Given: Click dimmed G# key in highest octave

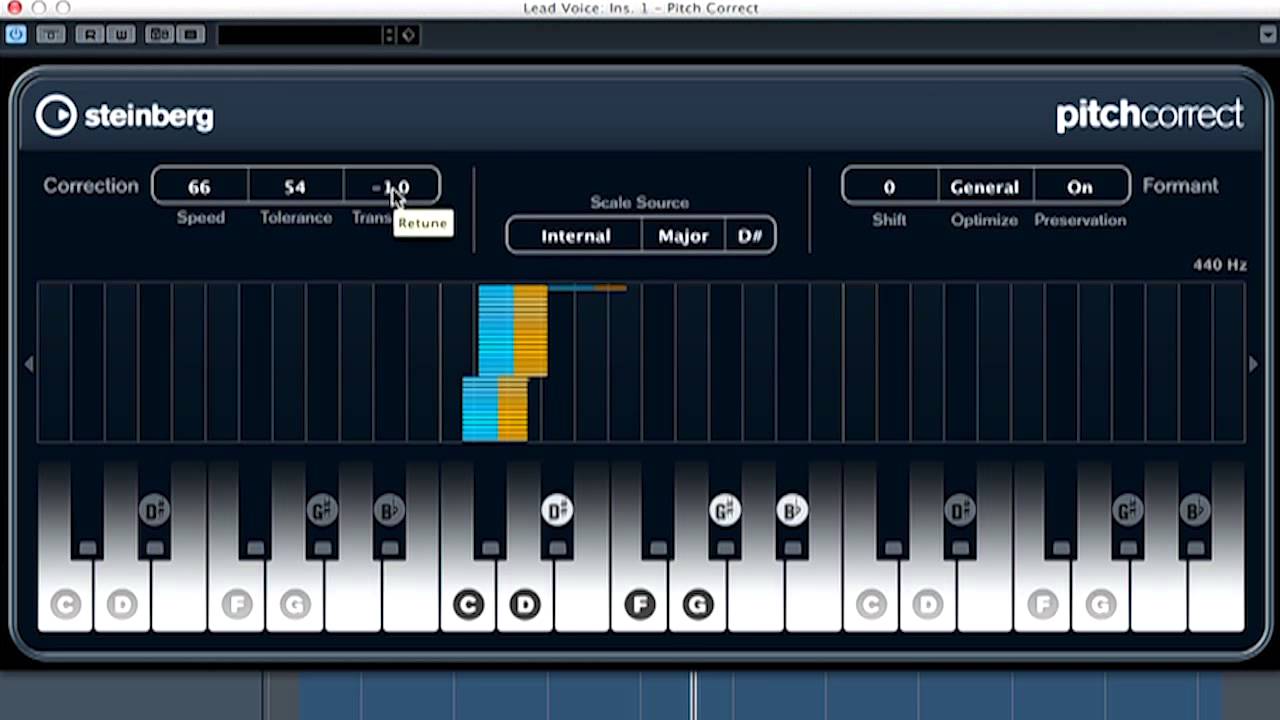Looking at the screenshot, I should (x=1128, y=511).
